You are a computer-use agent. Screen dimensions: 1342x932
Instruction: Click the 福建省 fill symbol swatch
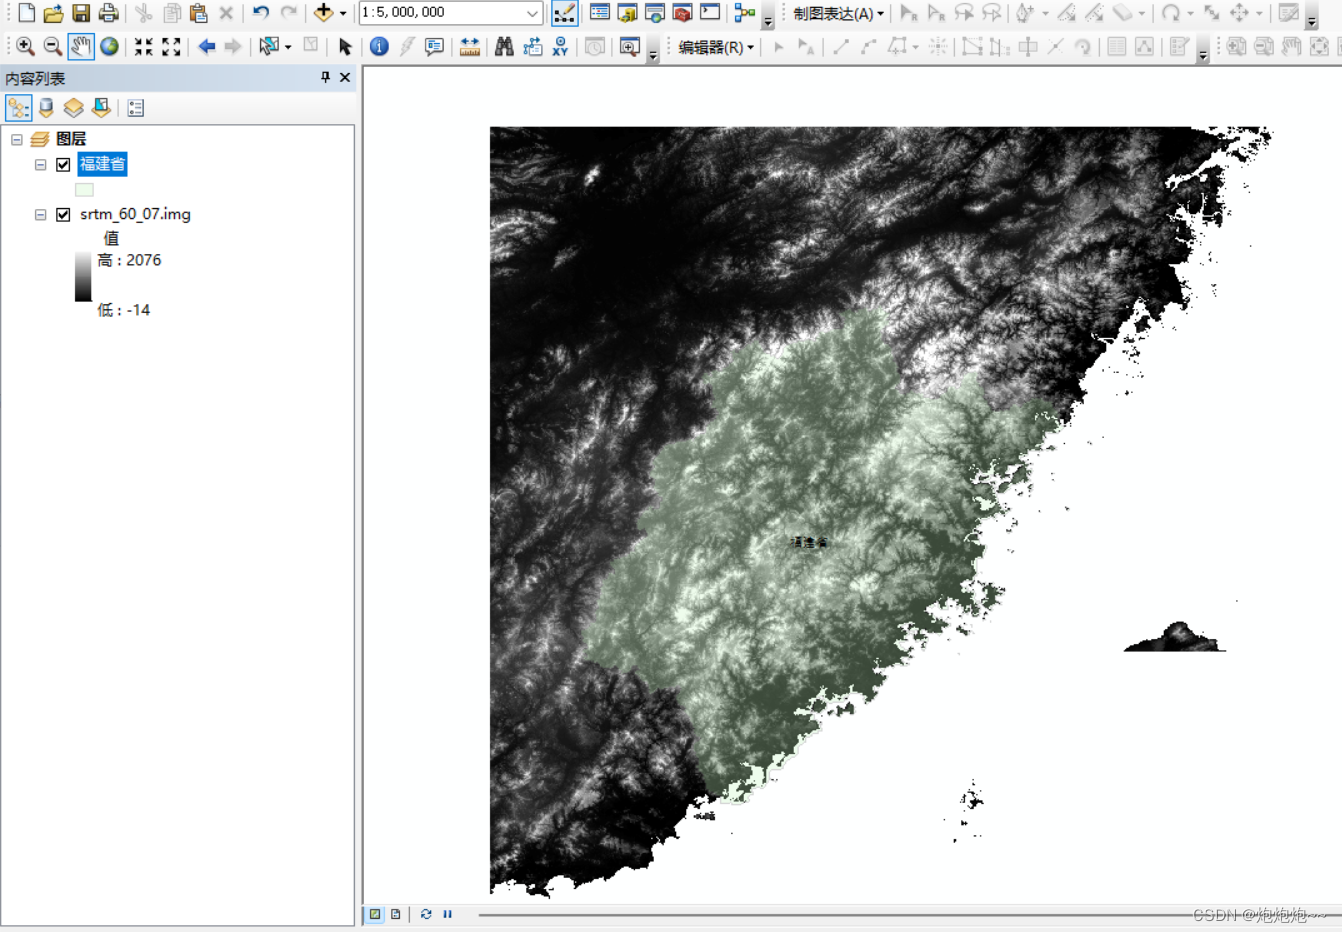[x=84, y=189]
